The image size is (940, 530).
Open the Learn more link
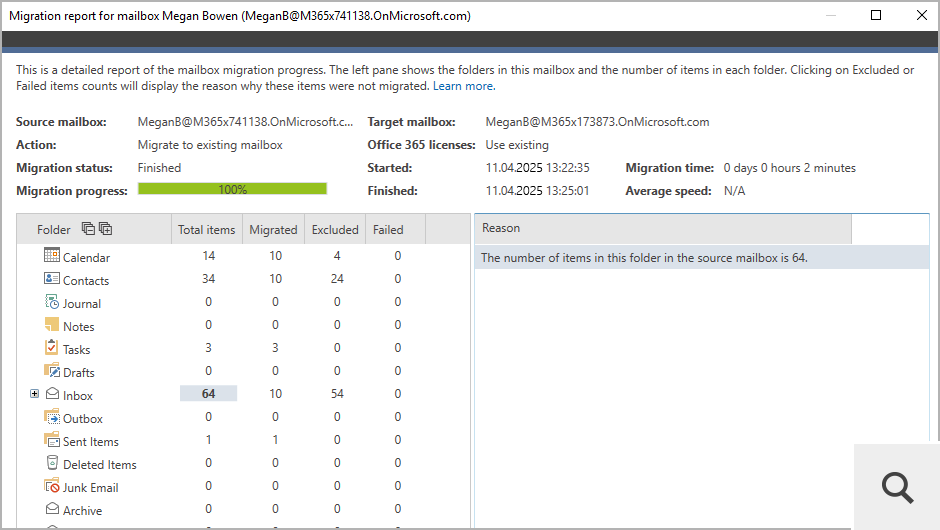[x=463, y=86]
